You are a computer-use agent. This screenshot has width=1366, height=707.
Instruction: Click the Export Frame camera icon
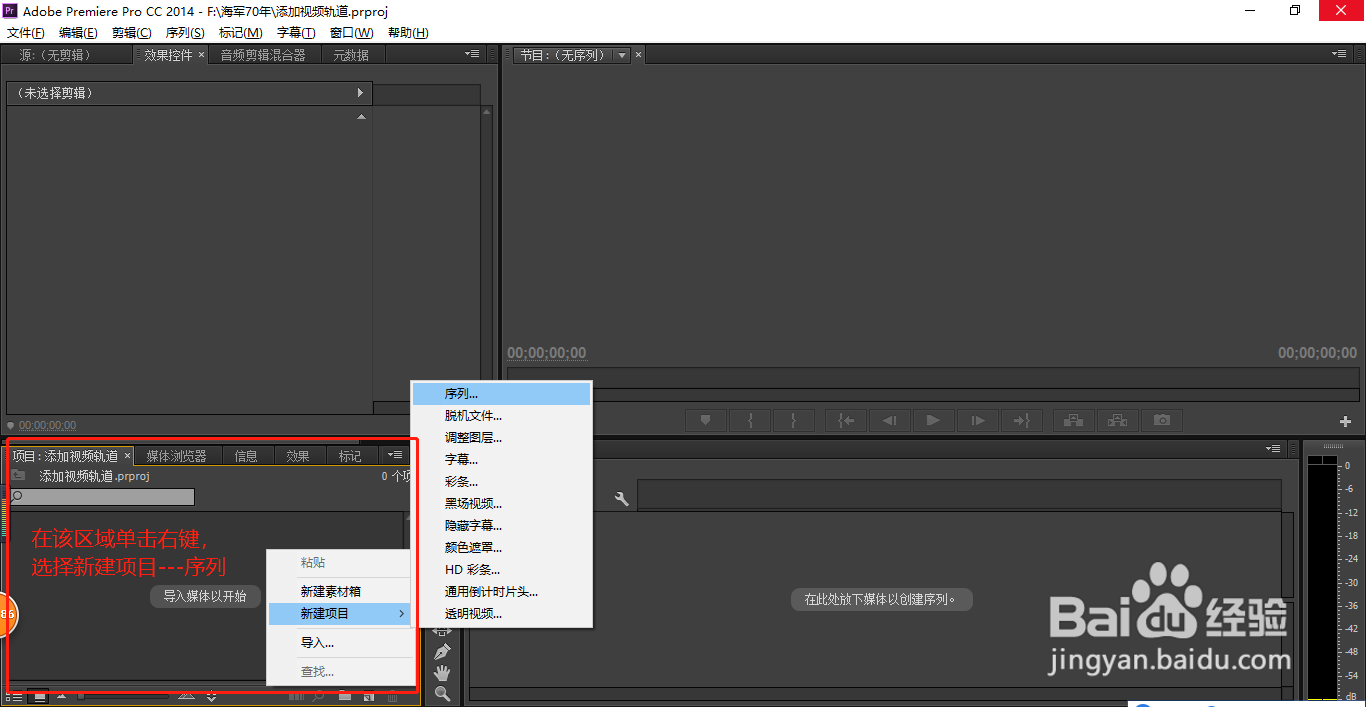1162,420
